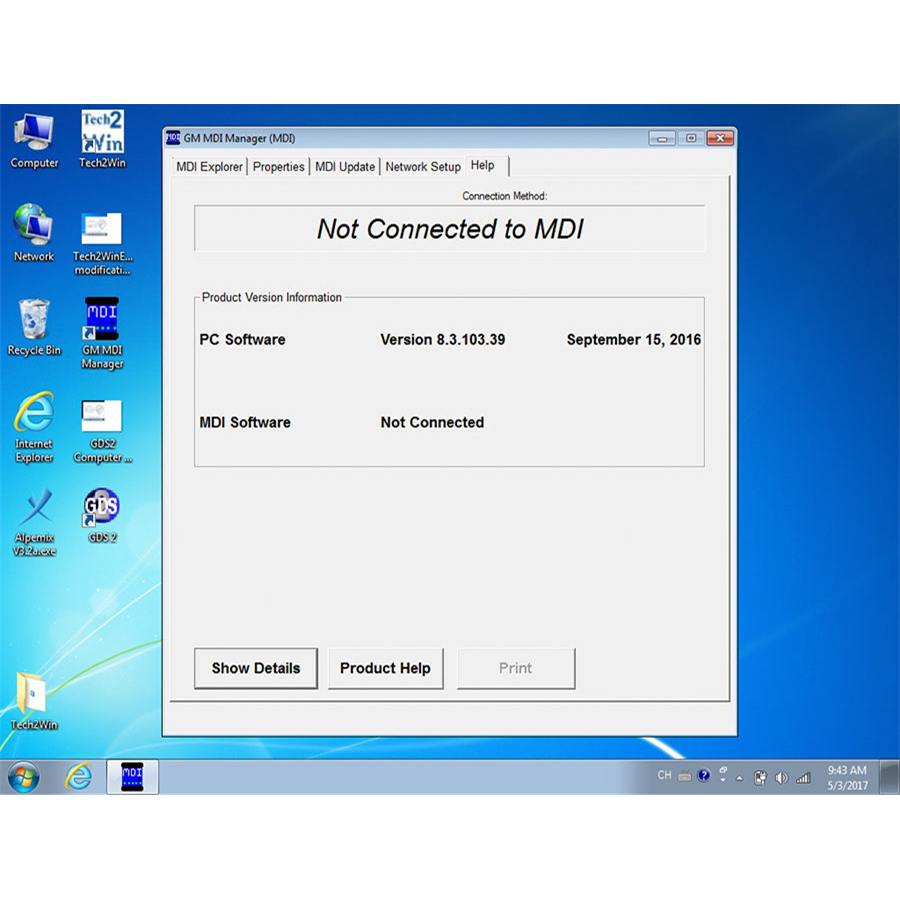This screenshot has width=900, height=900.
Task: Open the Computer desktop icon
Action: [34, 141]
